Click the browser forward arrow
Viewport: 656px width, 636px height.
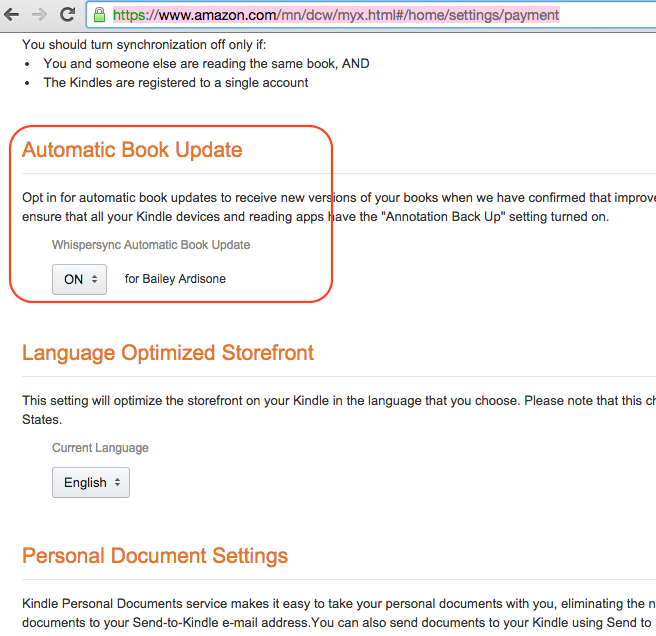coord(39,15)
